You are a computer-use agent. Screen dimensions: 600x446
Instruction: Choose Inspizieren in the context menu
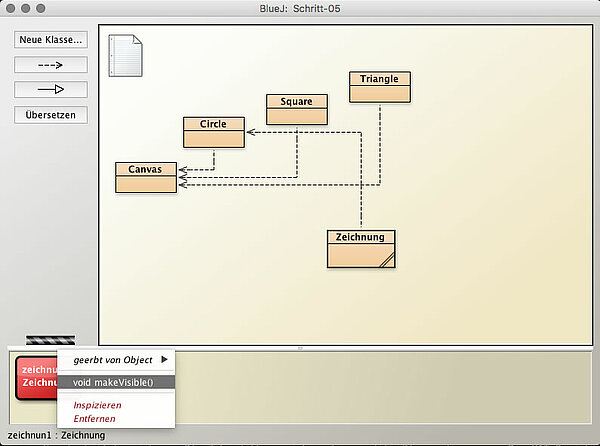[x=97, y=405]
